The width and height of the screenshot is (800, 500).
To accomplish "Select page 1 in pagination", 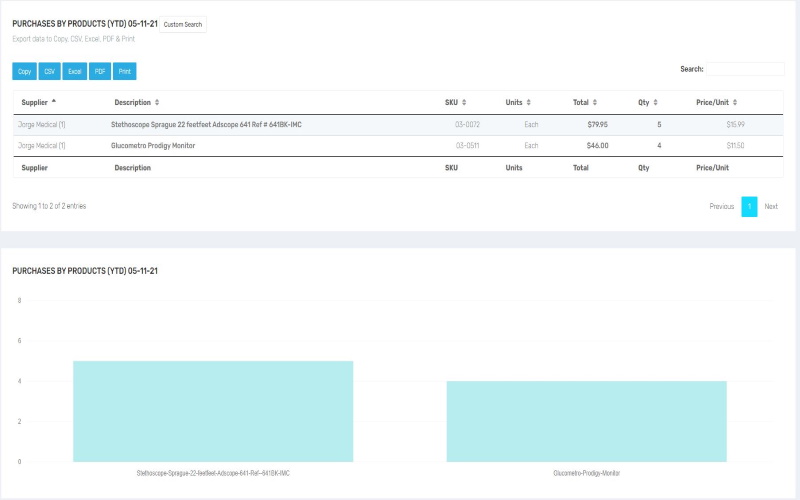I will tap(749, 207).
